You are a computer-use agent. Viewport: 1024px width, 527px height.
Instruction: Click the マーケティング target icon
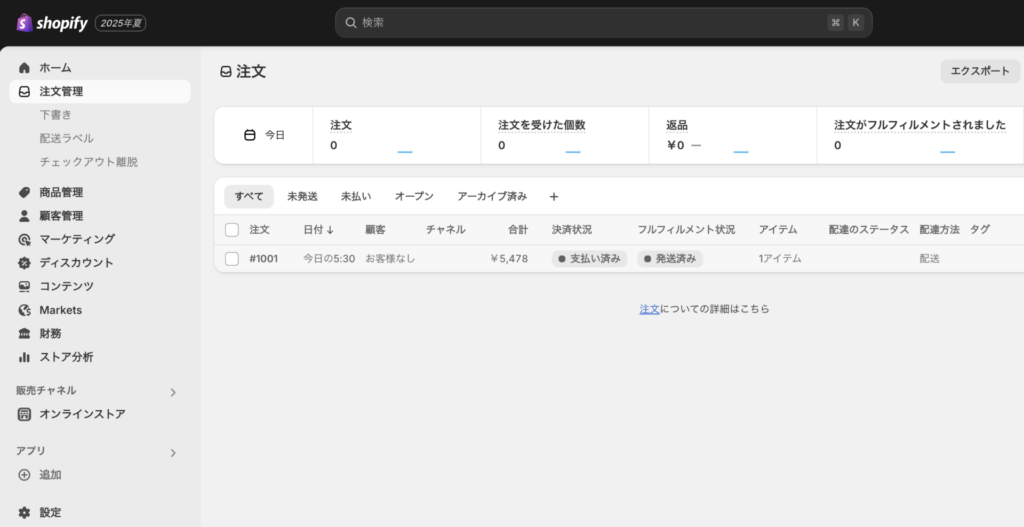(x=24, y=239)
